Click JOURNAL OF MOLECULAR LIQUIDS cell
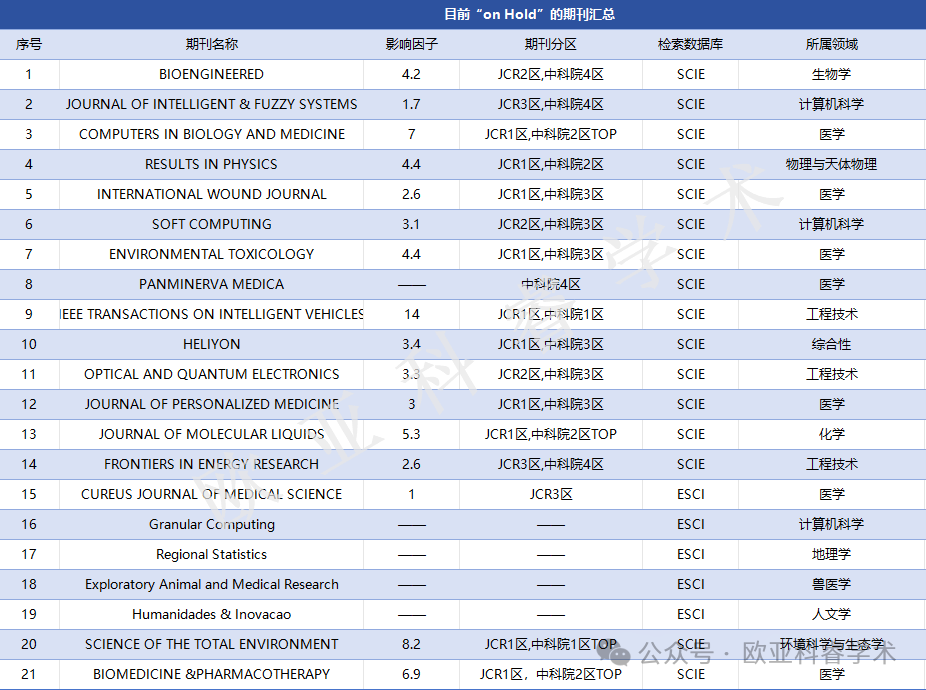The height and width of the screenshot is (690, 926). point(211,435)
